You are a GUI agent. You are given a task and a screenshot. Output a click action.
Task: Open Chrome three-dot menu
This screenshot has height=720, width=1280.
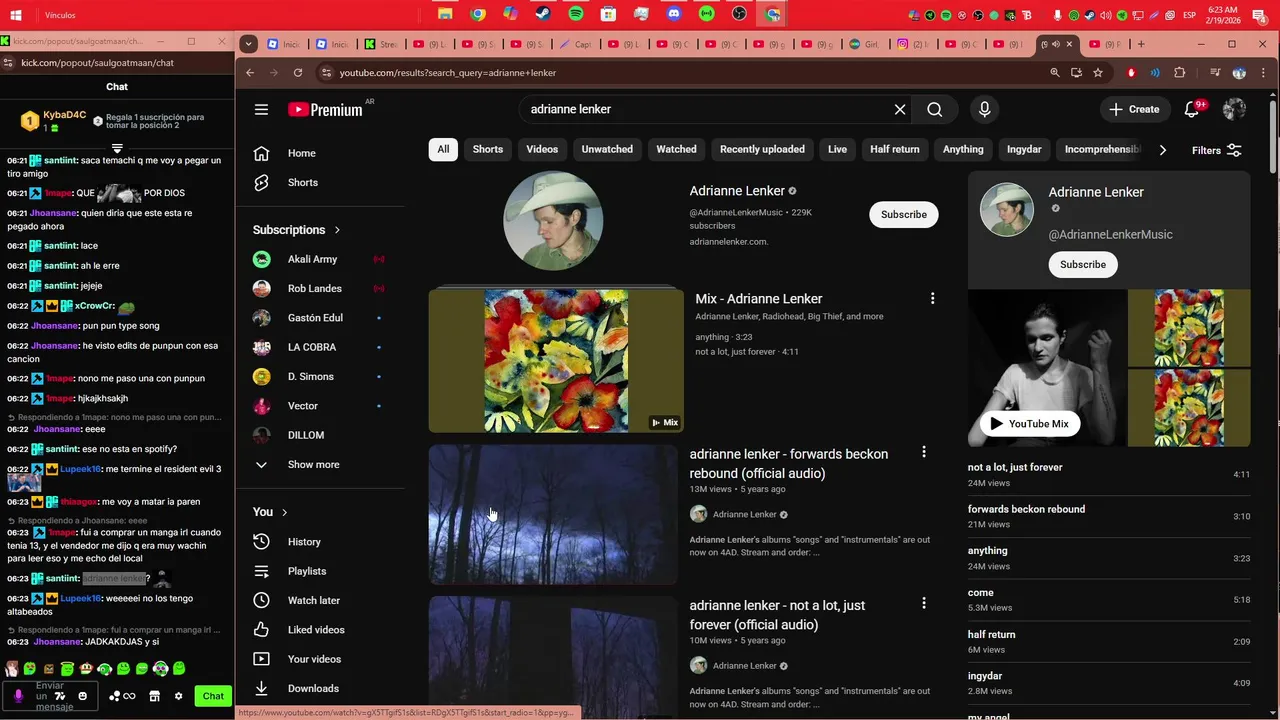1264,72
